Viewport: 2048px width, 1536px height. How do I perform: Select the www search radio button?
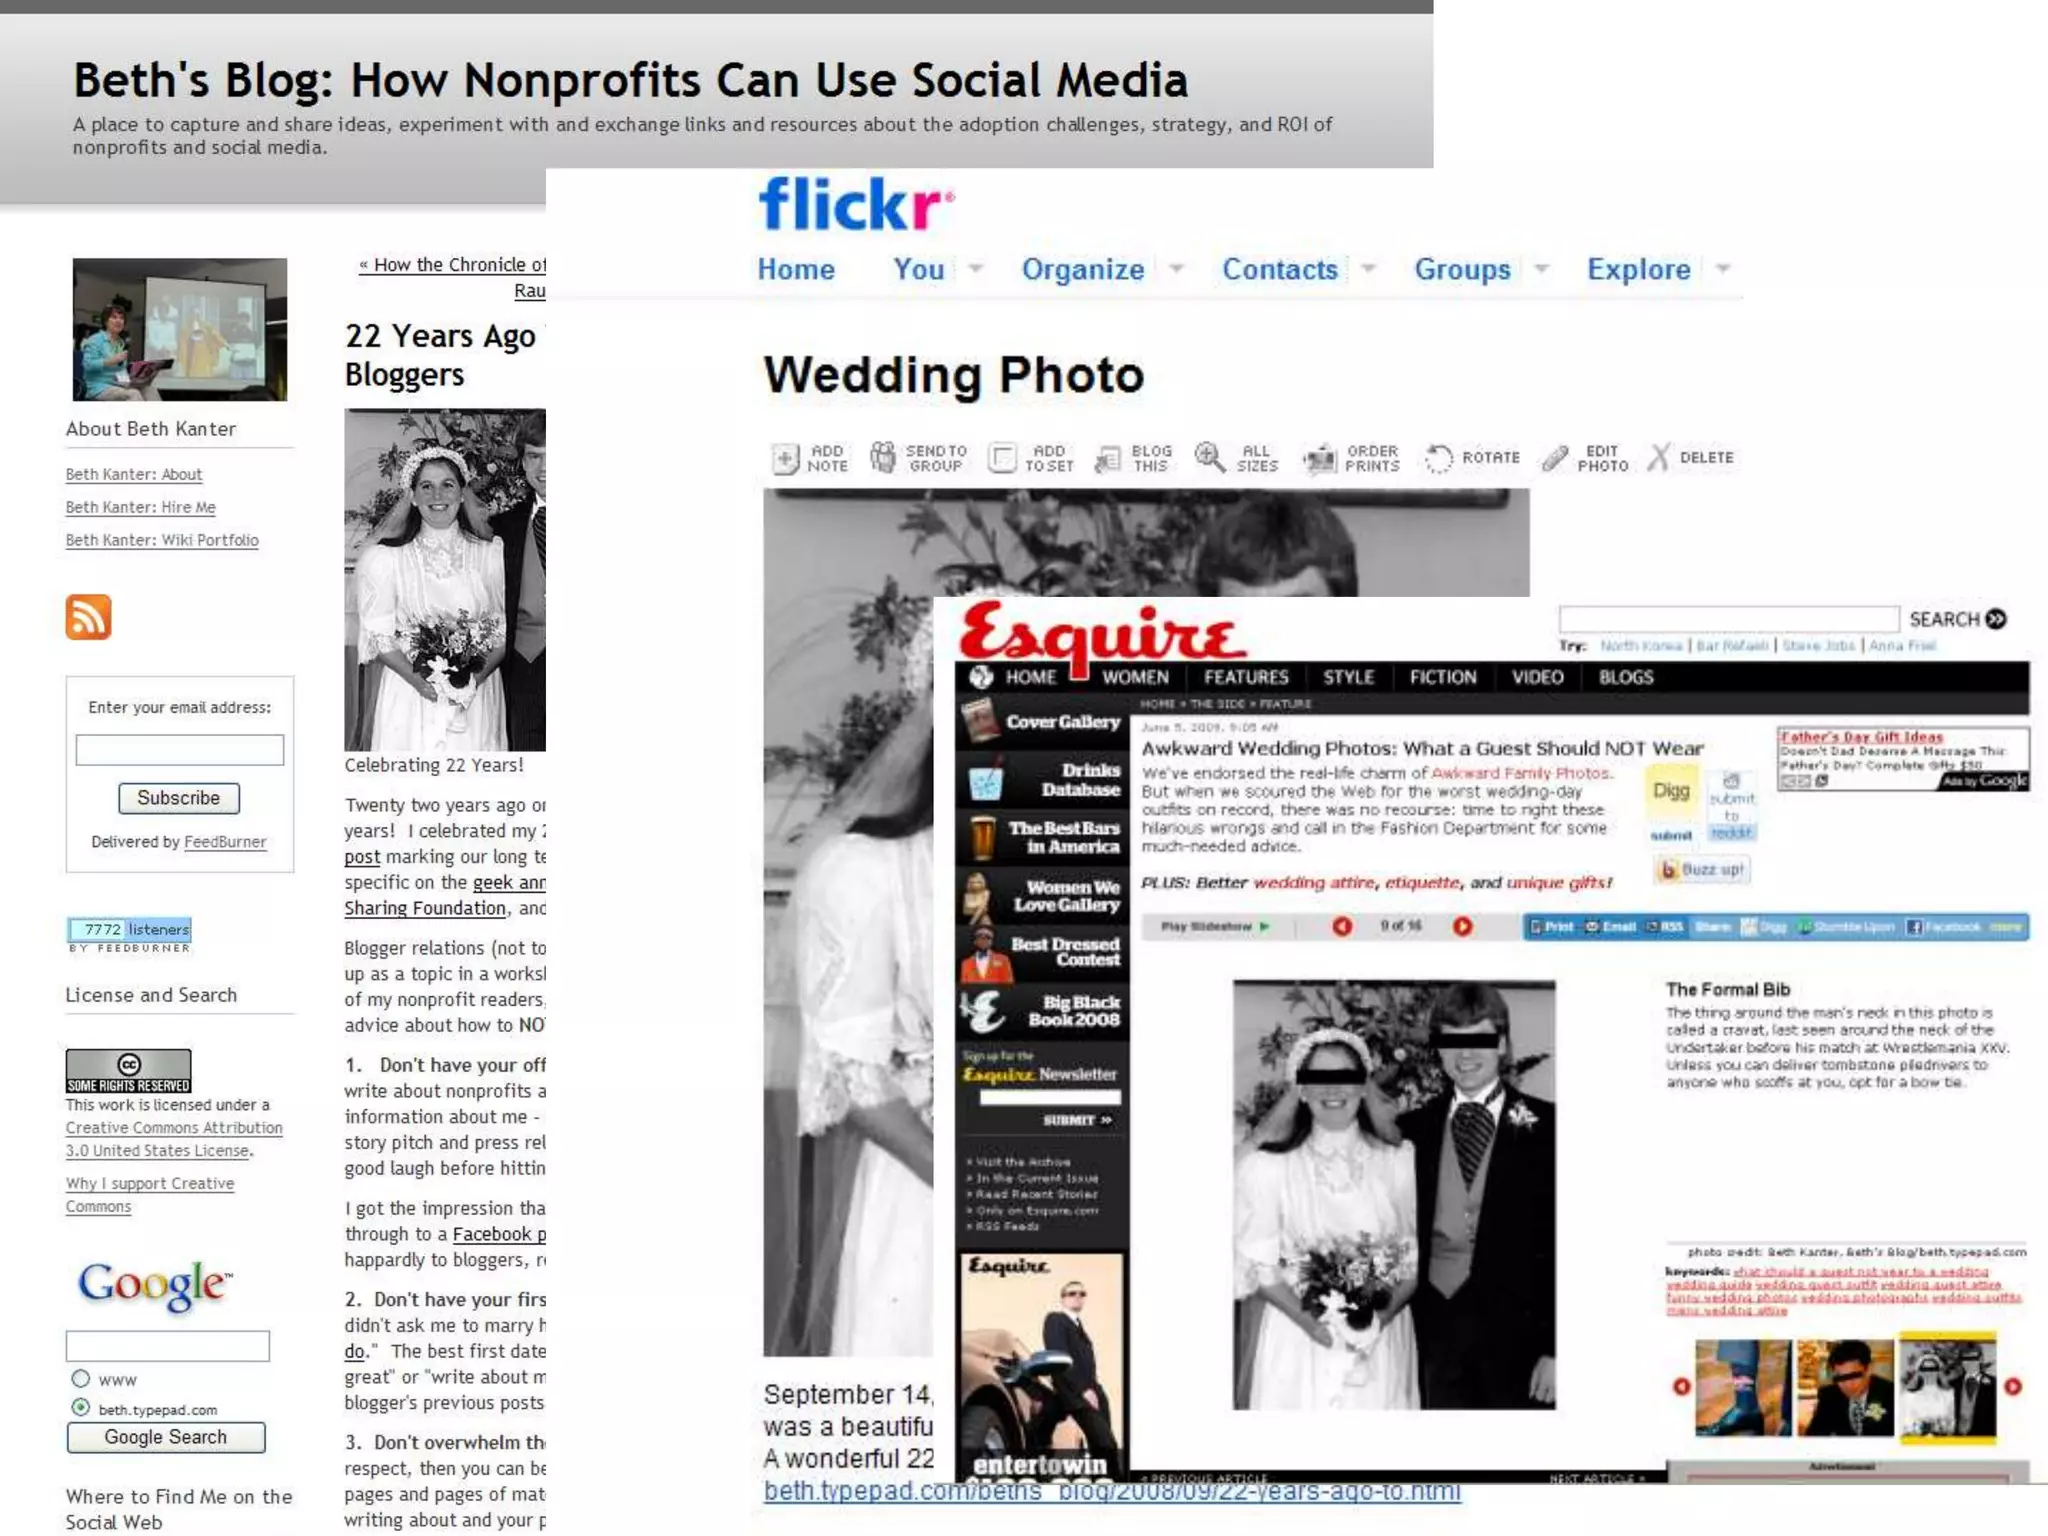tap(81, 1378)
